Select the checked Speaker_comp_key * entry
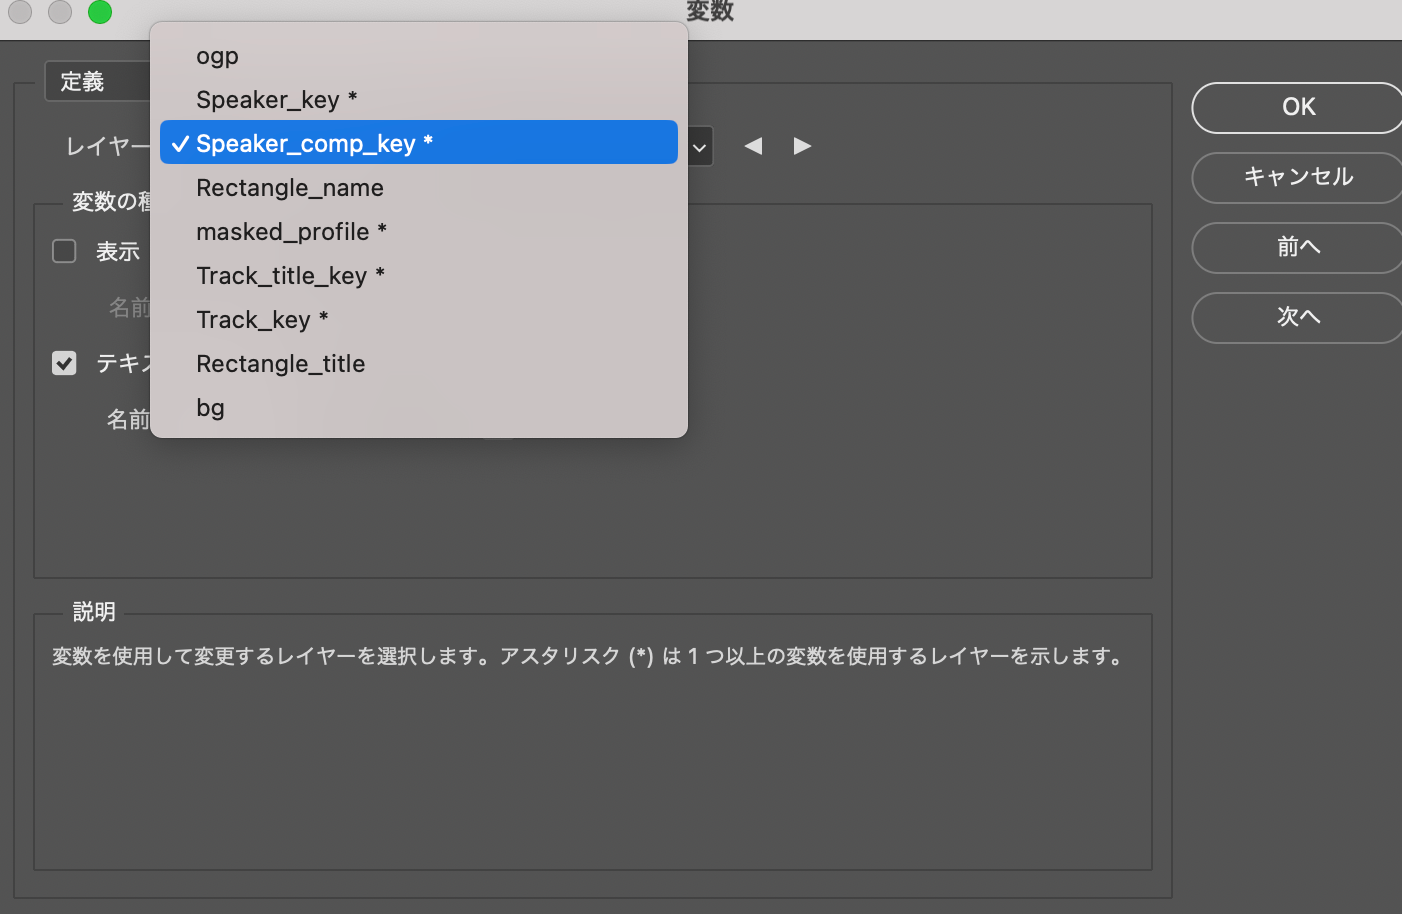Viewport: 1402px width, 914px height. [419, 143]
